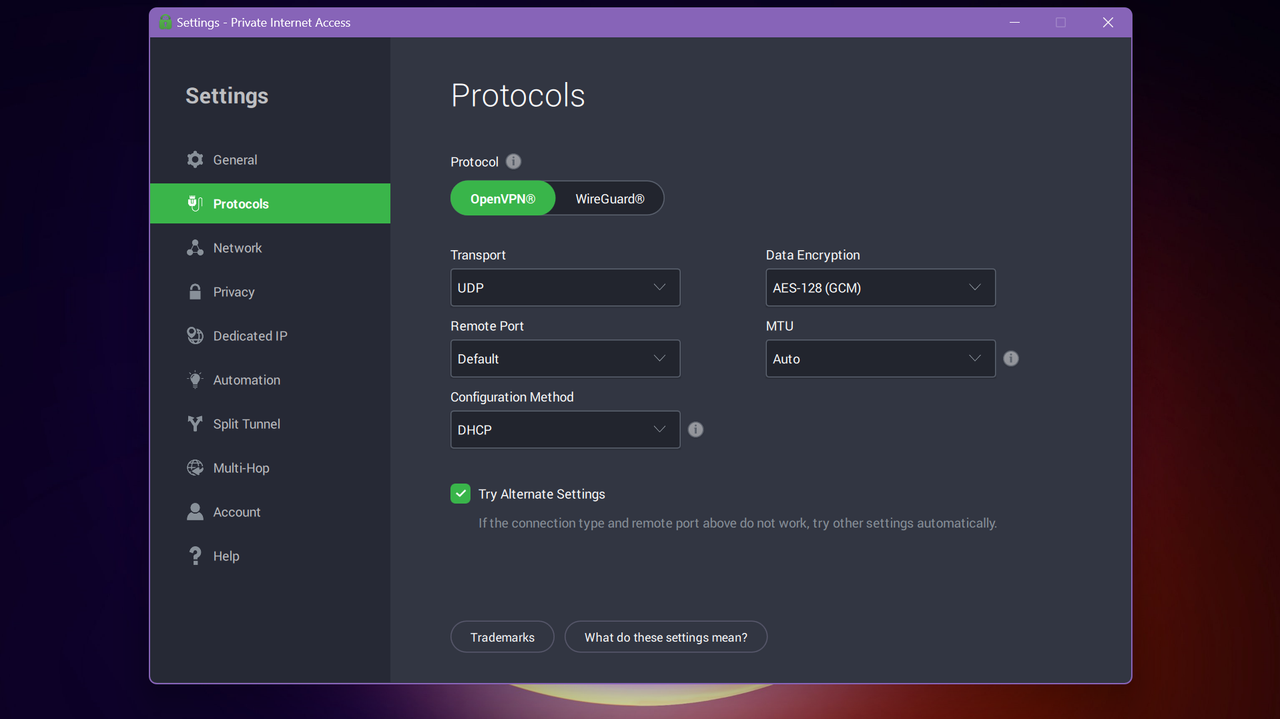Screen dimensions: 1280x719
Task: Open Dedicated IP label in sidebar
Action: coord(250,336)
